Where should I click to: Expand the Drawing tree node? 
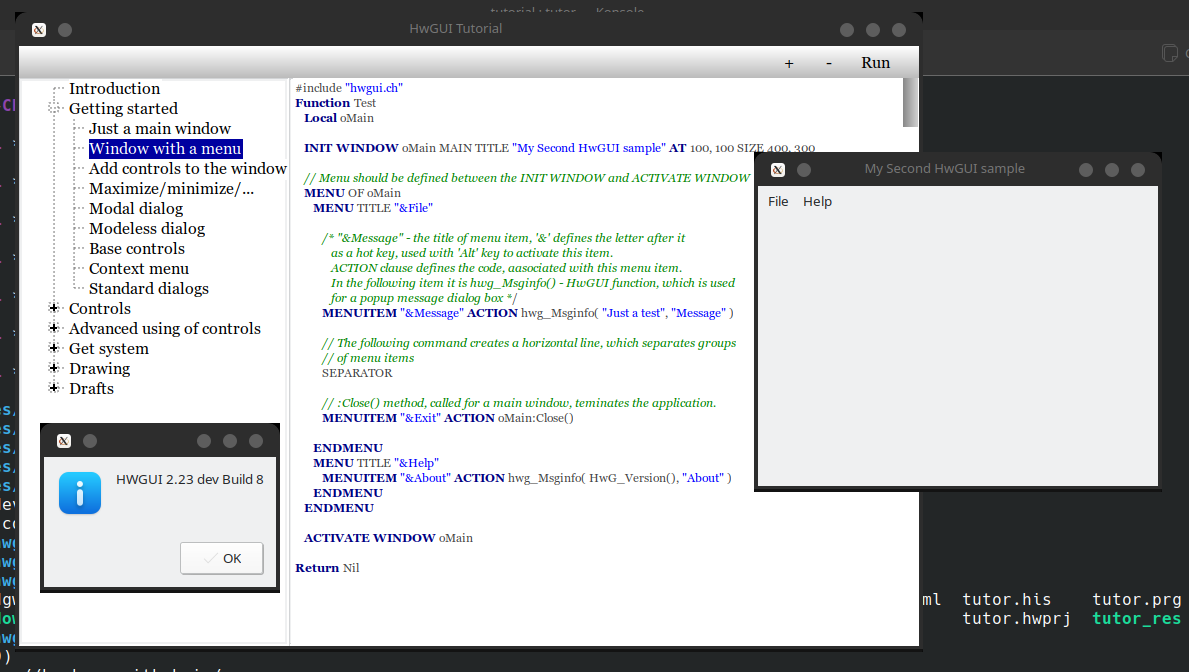[54, 368]
